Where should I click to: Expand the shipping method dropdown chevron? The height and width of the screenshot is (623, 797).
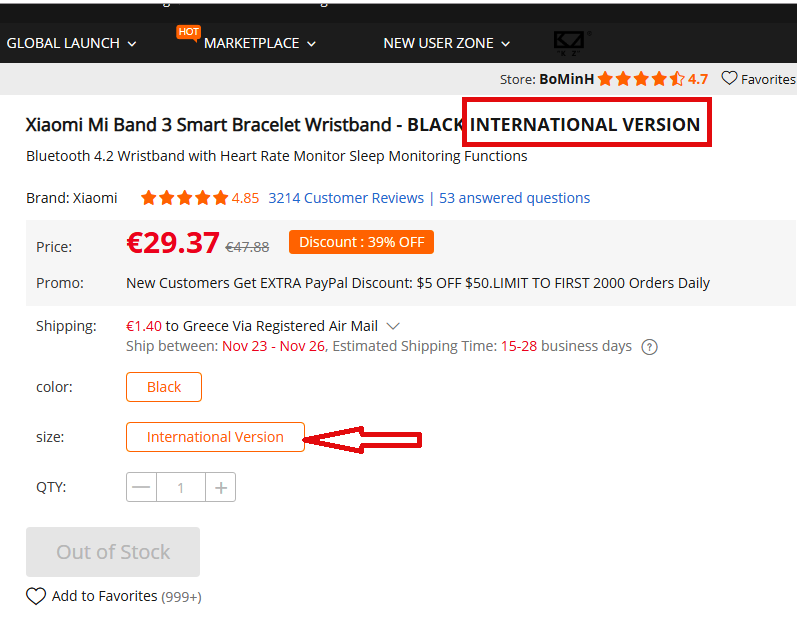393,326
